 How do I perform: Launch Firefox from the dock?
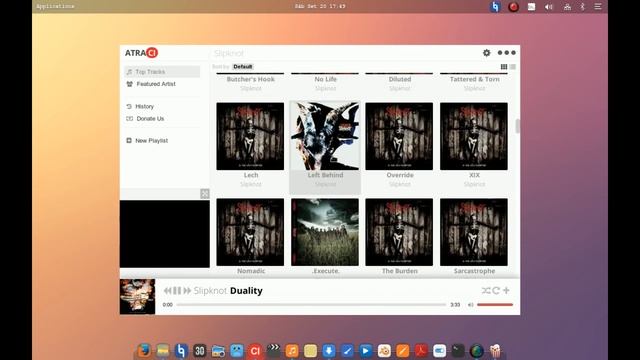[x=143, y=351]
